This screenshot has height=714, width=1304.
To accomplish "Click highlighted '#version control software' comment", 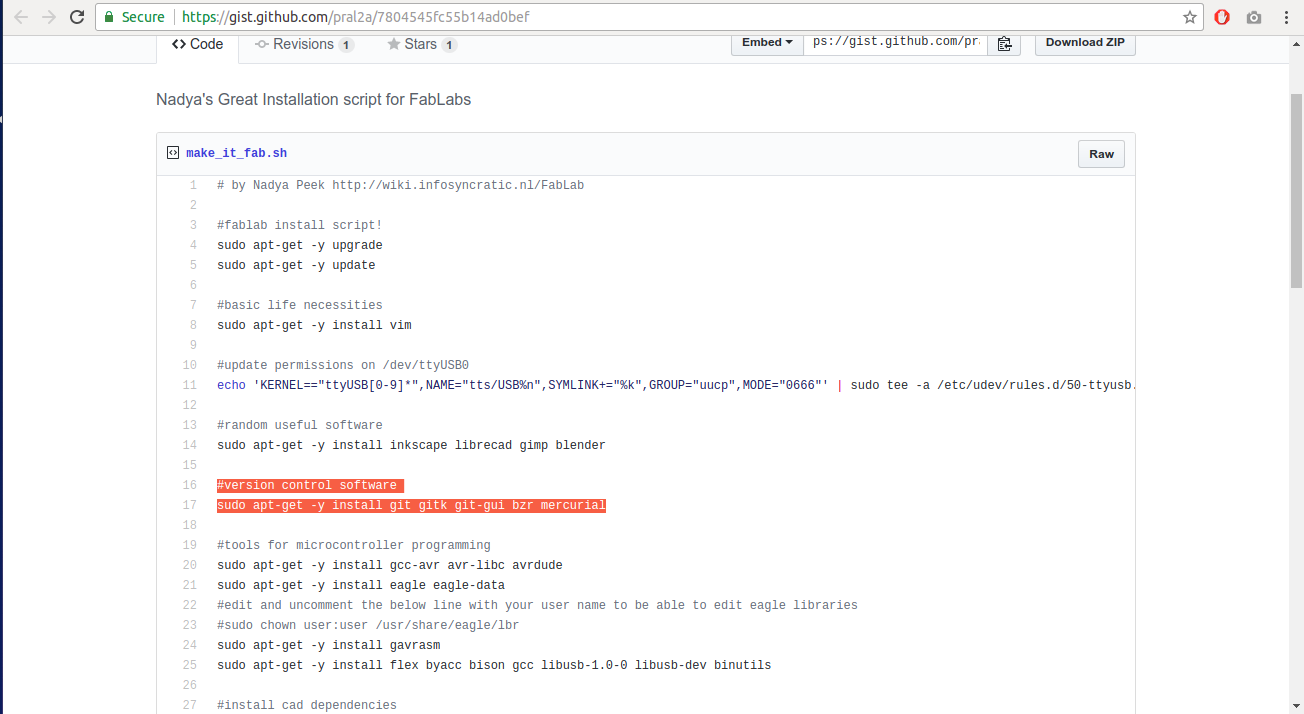I will coord(310,485).
